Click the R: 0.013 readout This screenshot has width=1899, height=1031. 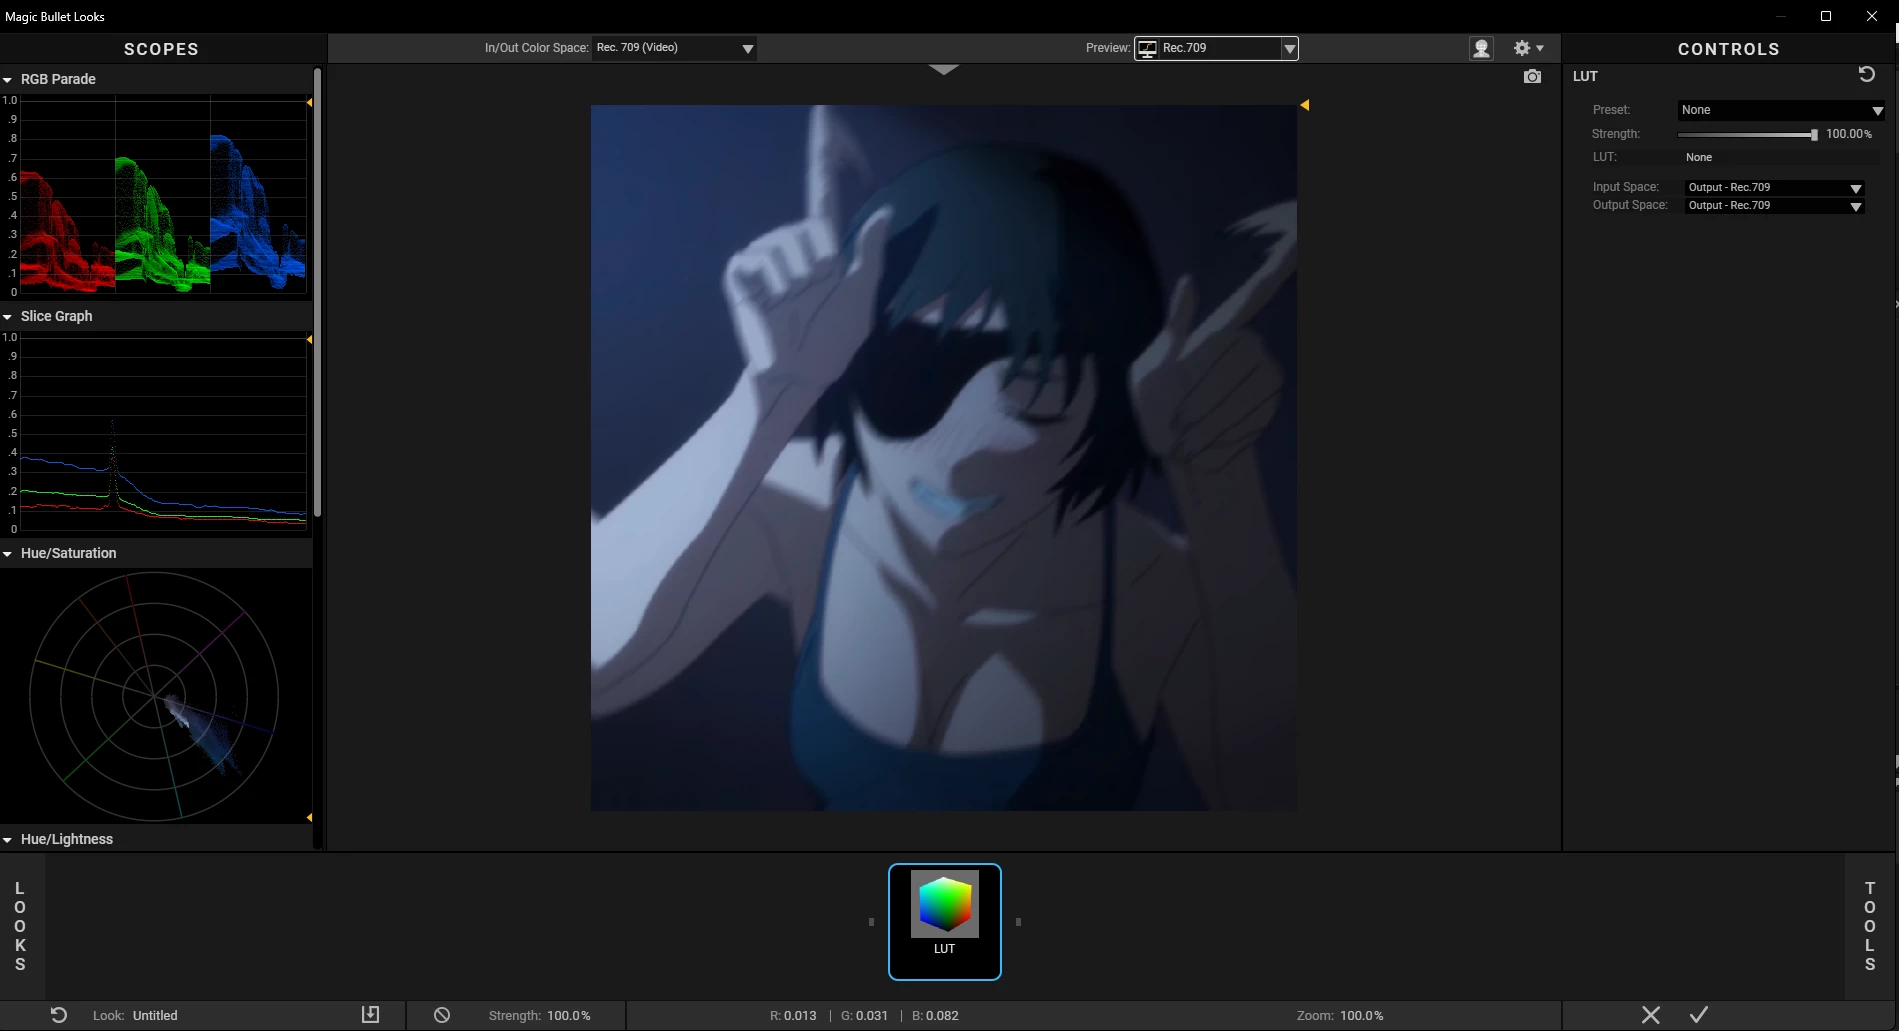click(793, 1015)
